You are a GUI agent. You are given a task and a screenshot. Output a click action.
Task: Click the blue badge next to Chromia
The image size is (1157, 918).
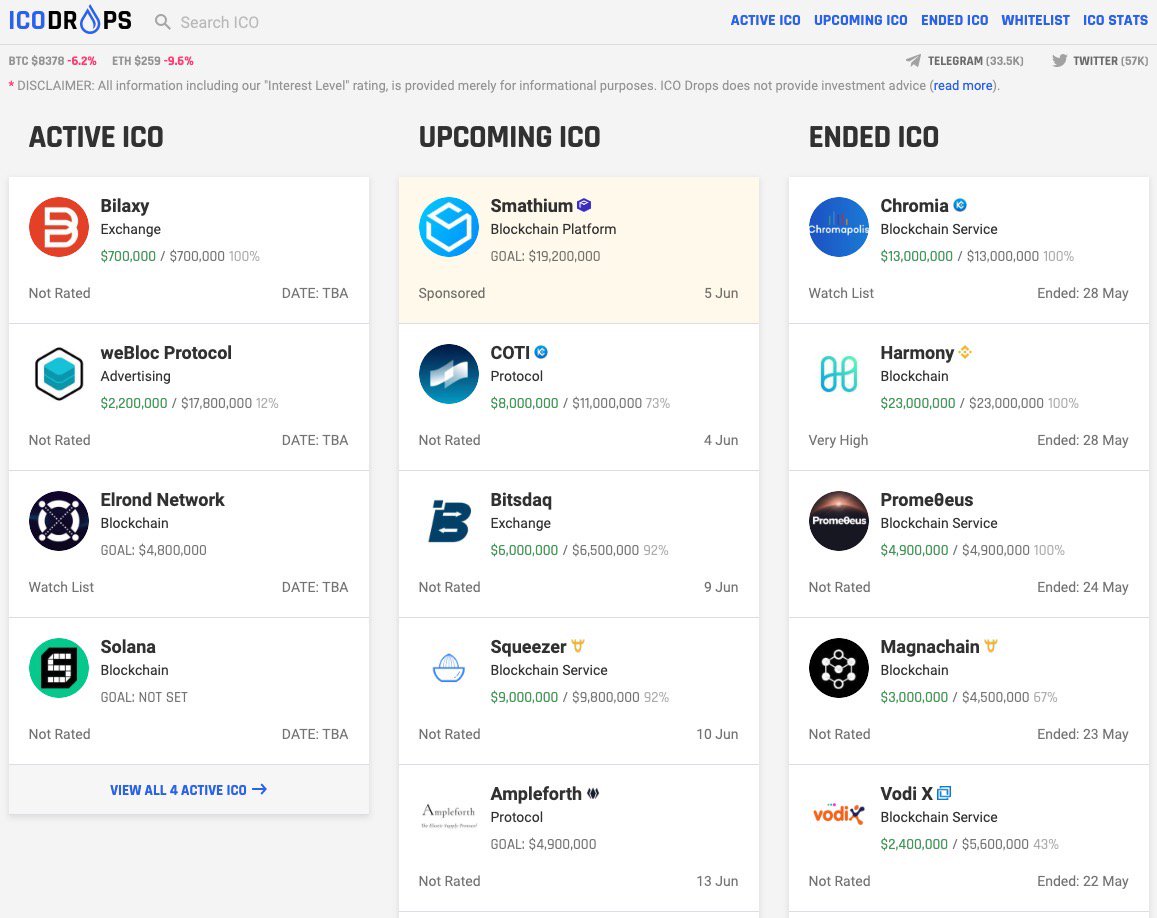(x=960, y=205)
